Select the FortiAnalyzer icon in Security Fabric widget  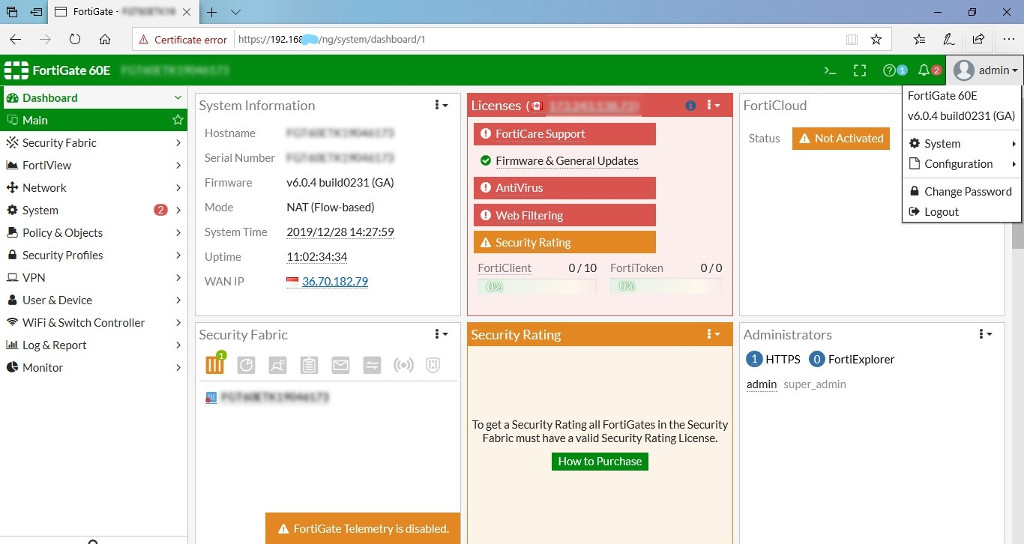pos(246,365)
